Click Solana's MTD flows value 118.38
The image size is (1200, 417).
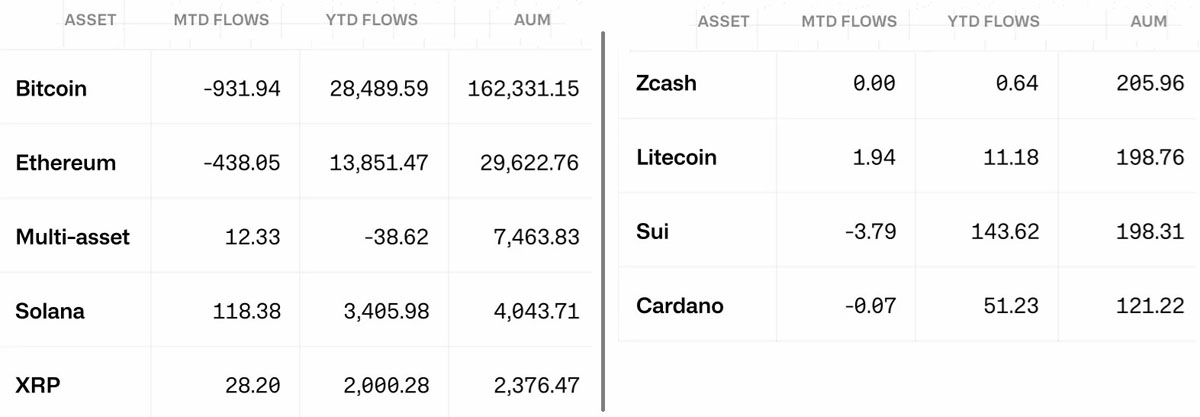click(x=246, y=311)
